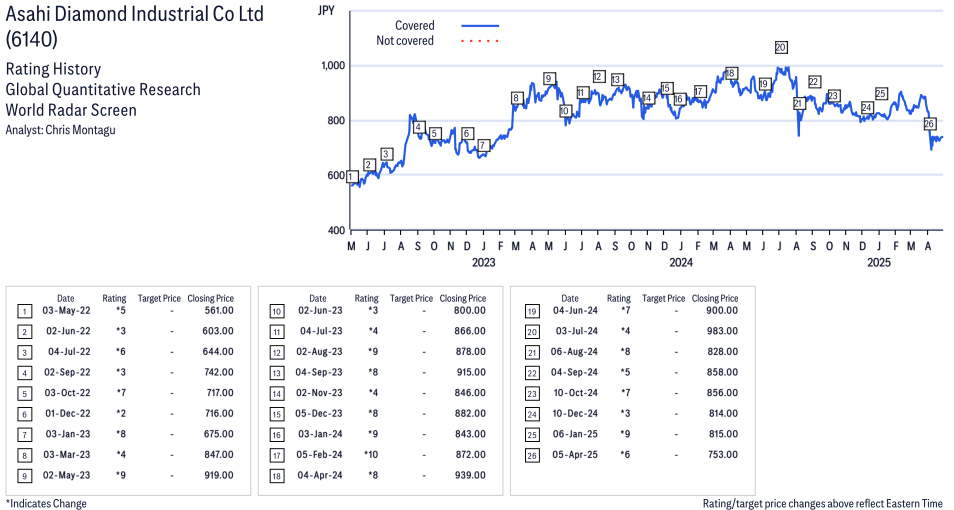This screenshot has width=954, height=510.
Task: Click rating *10 in the 05-Feb-24 row
Action: click(371, 454)
